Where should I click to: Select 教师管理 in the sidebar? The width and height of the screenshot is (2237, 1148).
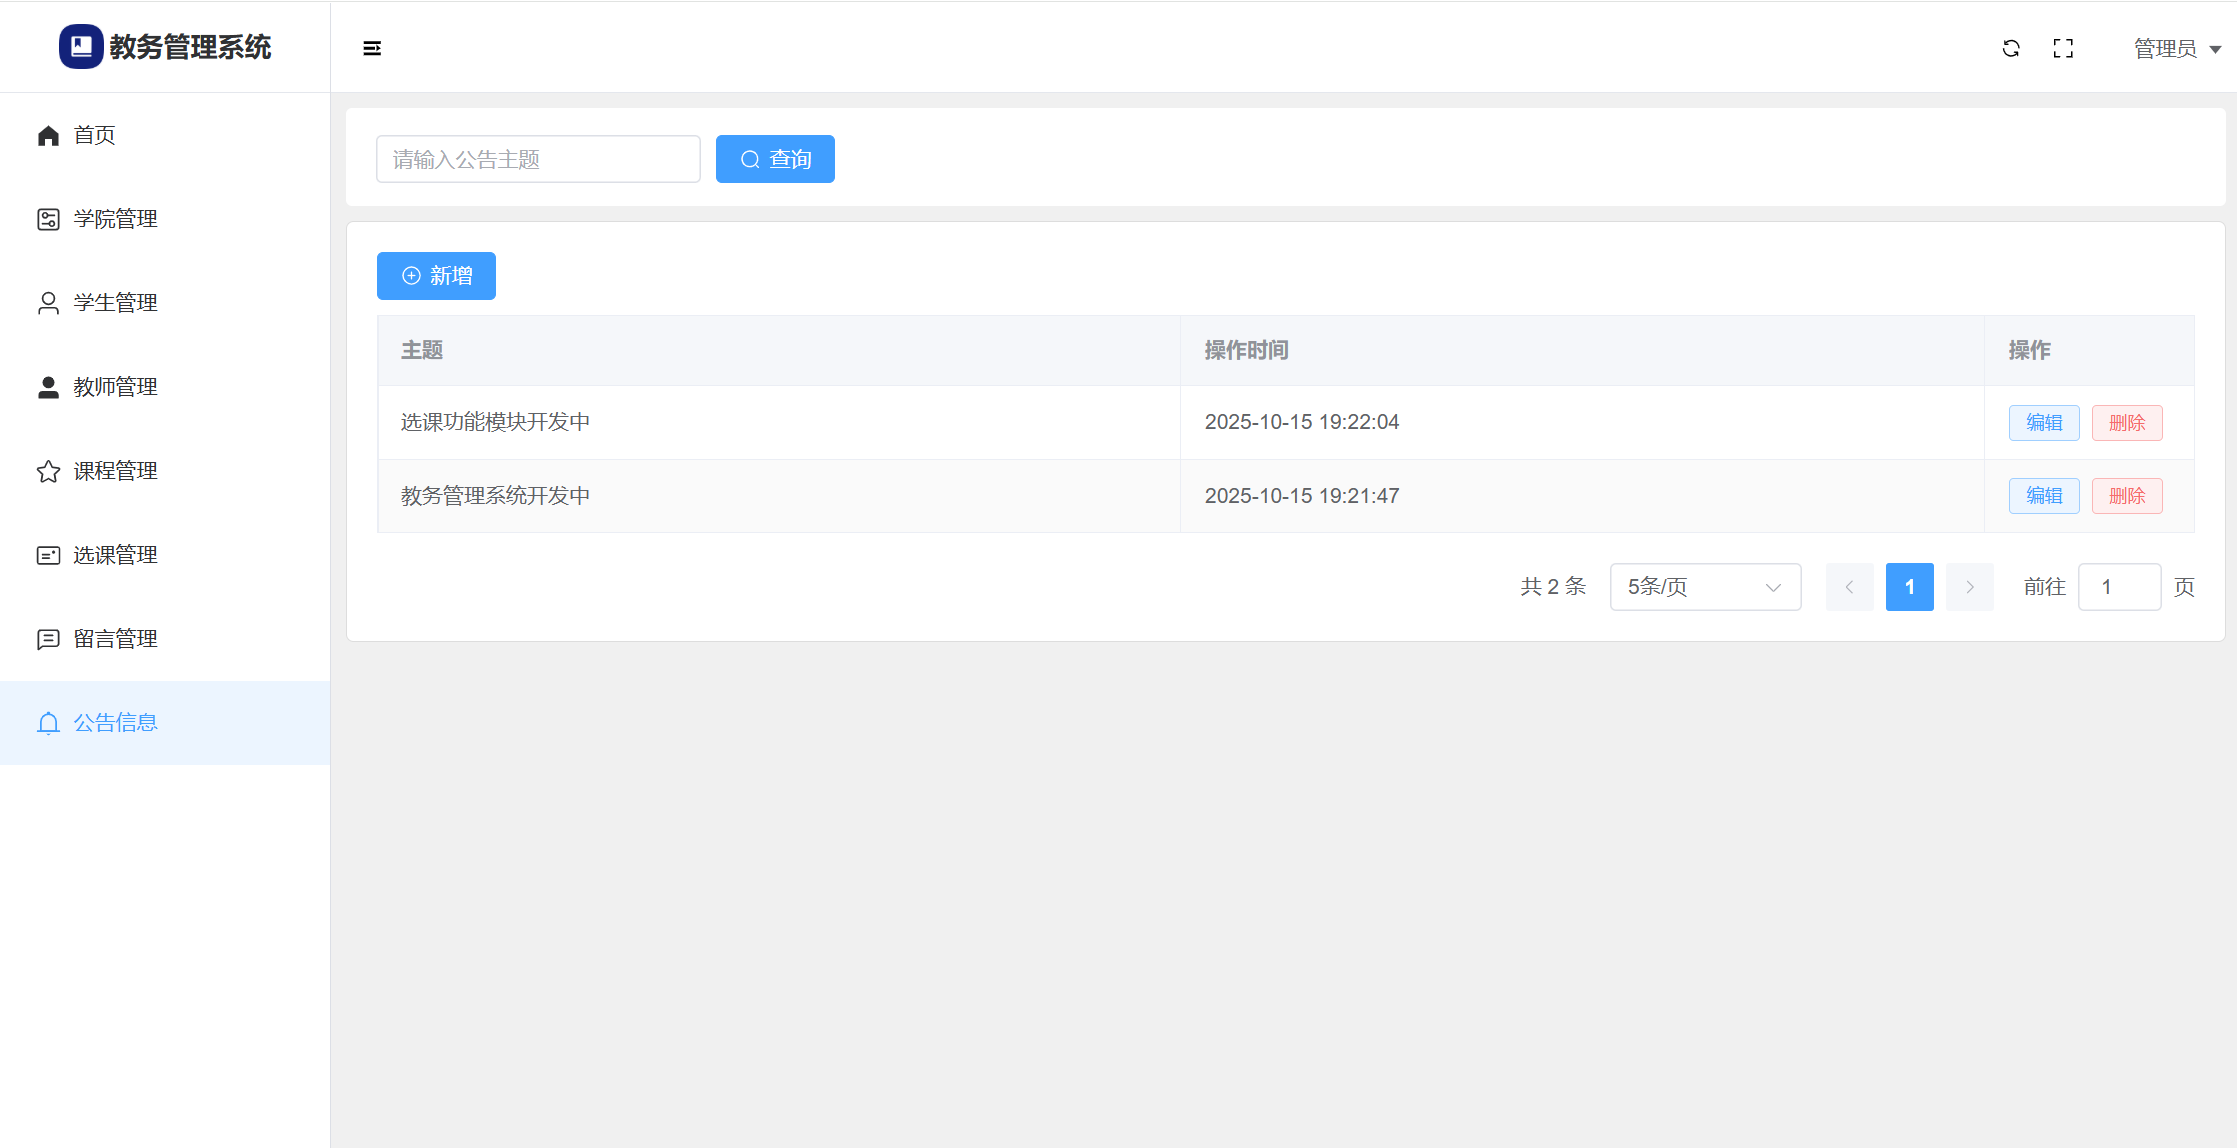(x=115, y=387)
